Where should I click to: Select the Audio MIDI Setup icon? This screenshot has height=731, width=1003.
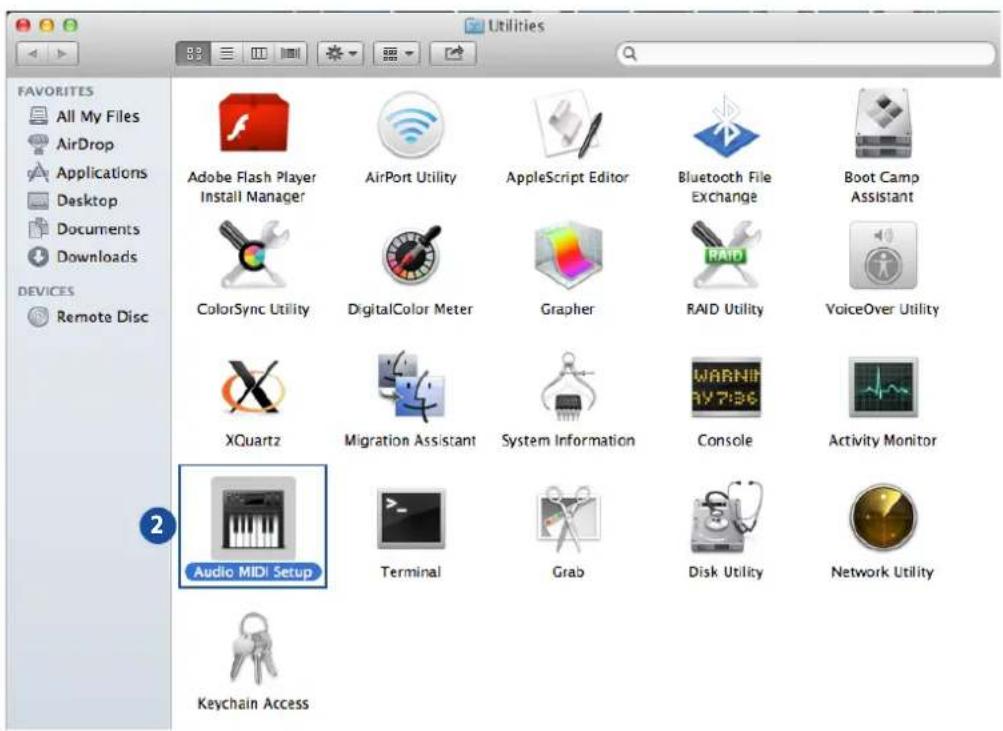point(253,518)
